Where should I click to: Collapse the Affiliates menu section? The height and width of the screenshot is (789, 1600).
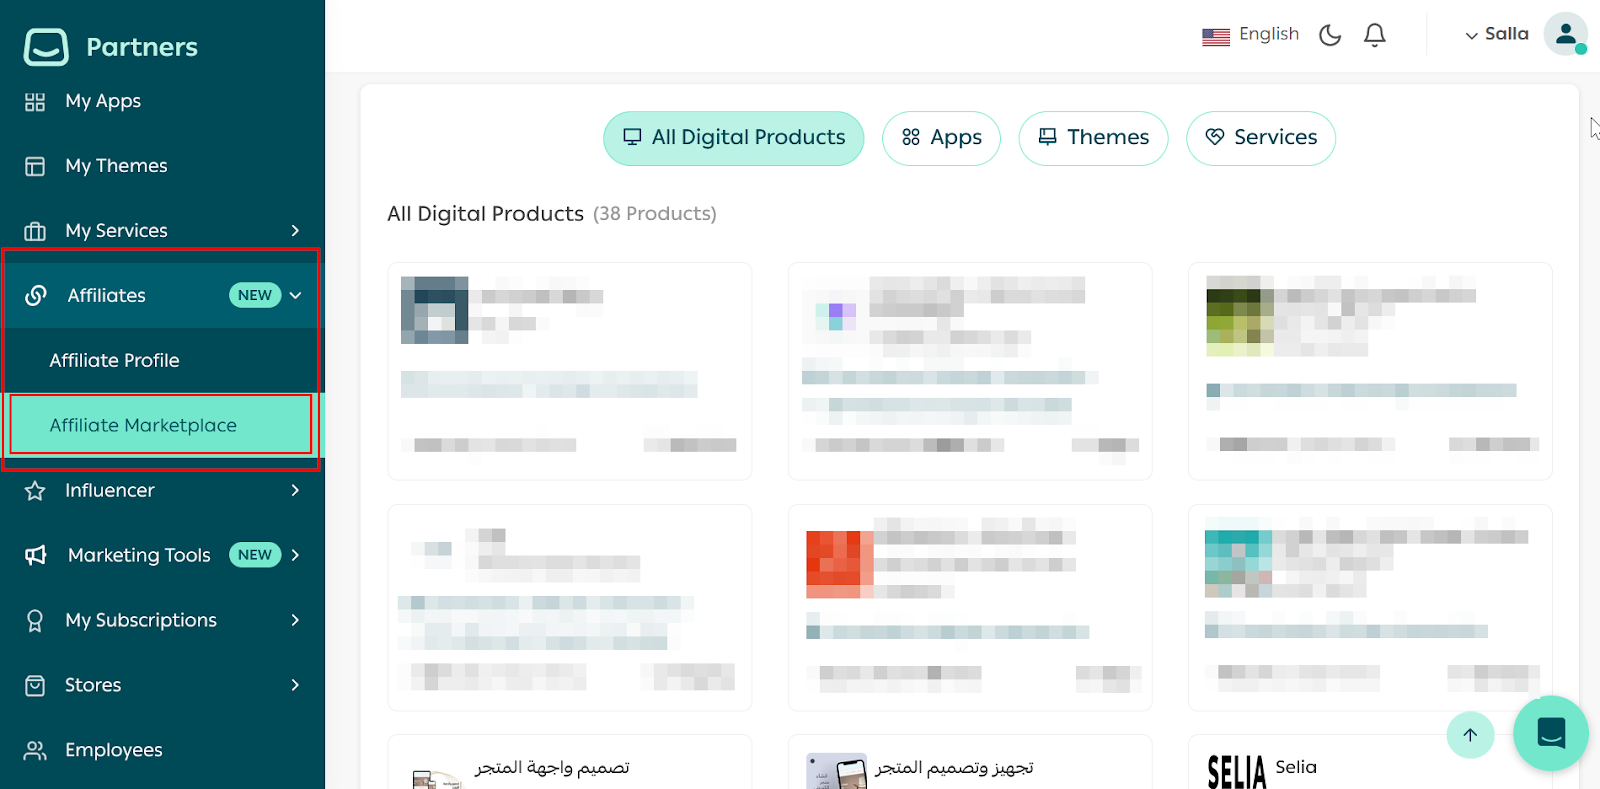pos(295,295)
